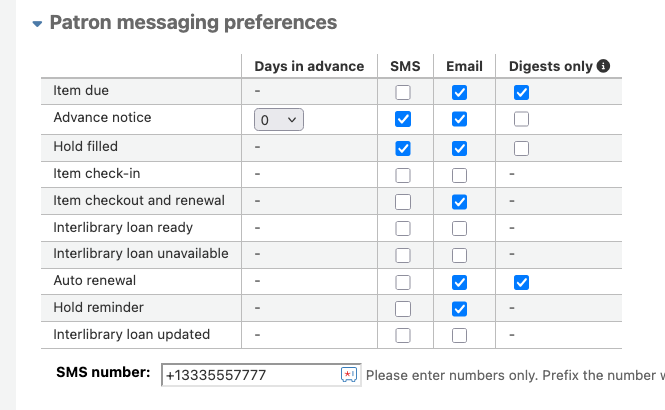Uncheck SMS for Hold filled
The image size is (665, 410).
click(x=402, y=148)
